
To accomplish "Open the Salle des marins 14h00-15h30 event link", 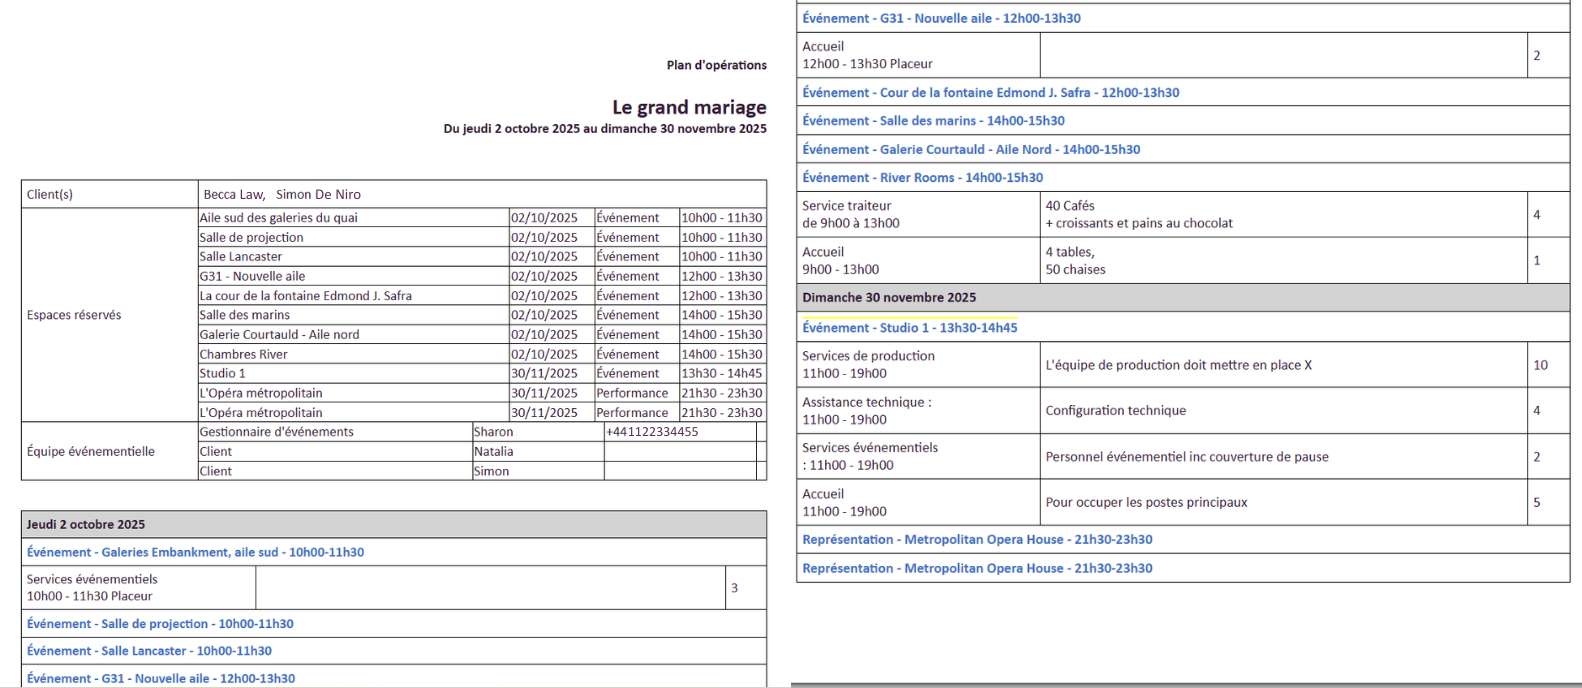I will [933, 121].
